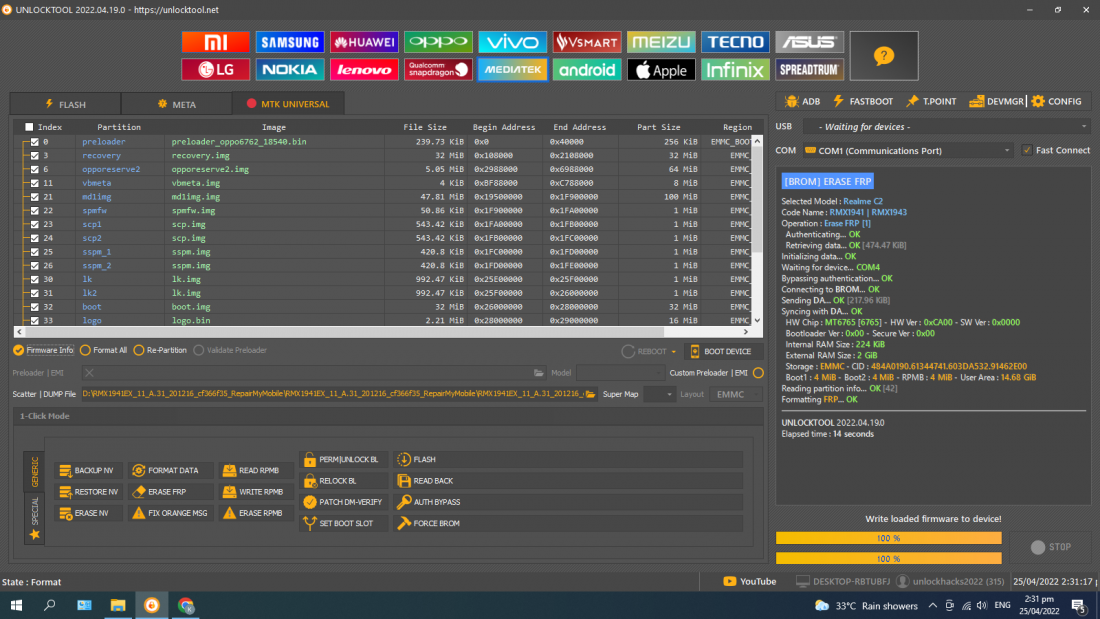Screen dimensions: 1100x619
Task: Click the PERM|UNLOCK BL button
Action: 342,460
